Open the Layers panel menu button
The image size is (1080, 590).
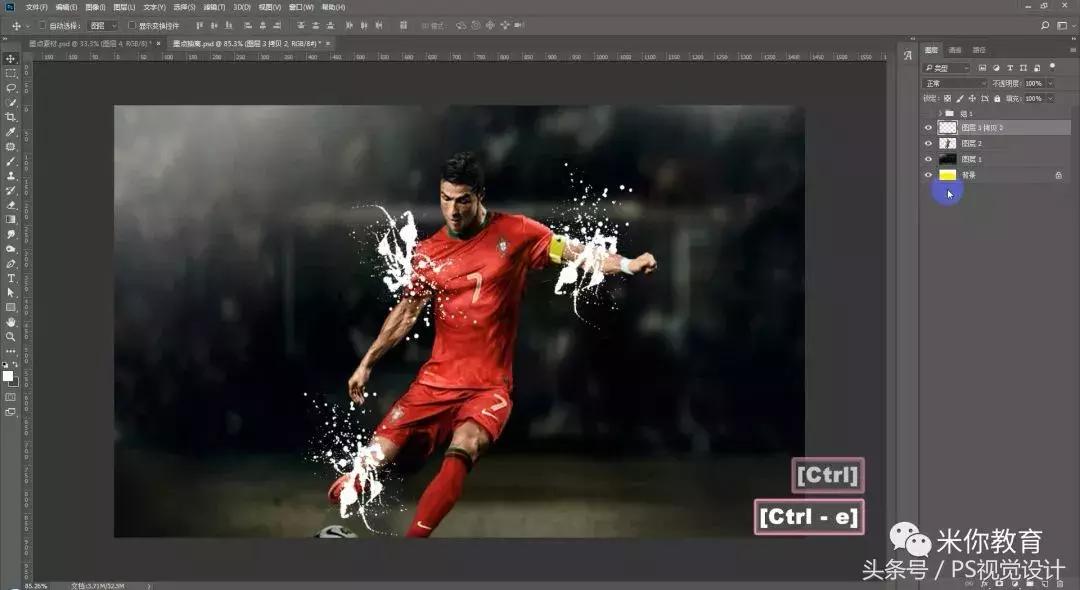pyautogui.click(x=1073, y=50)
